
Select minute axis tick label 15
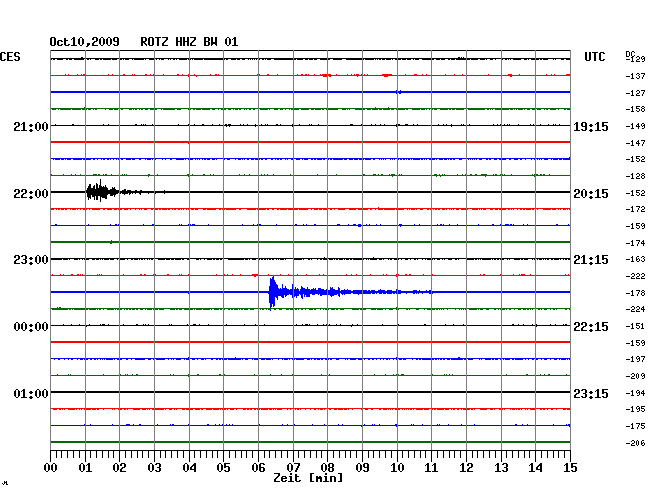click(x=570, y=468)
